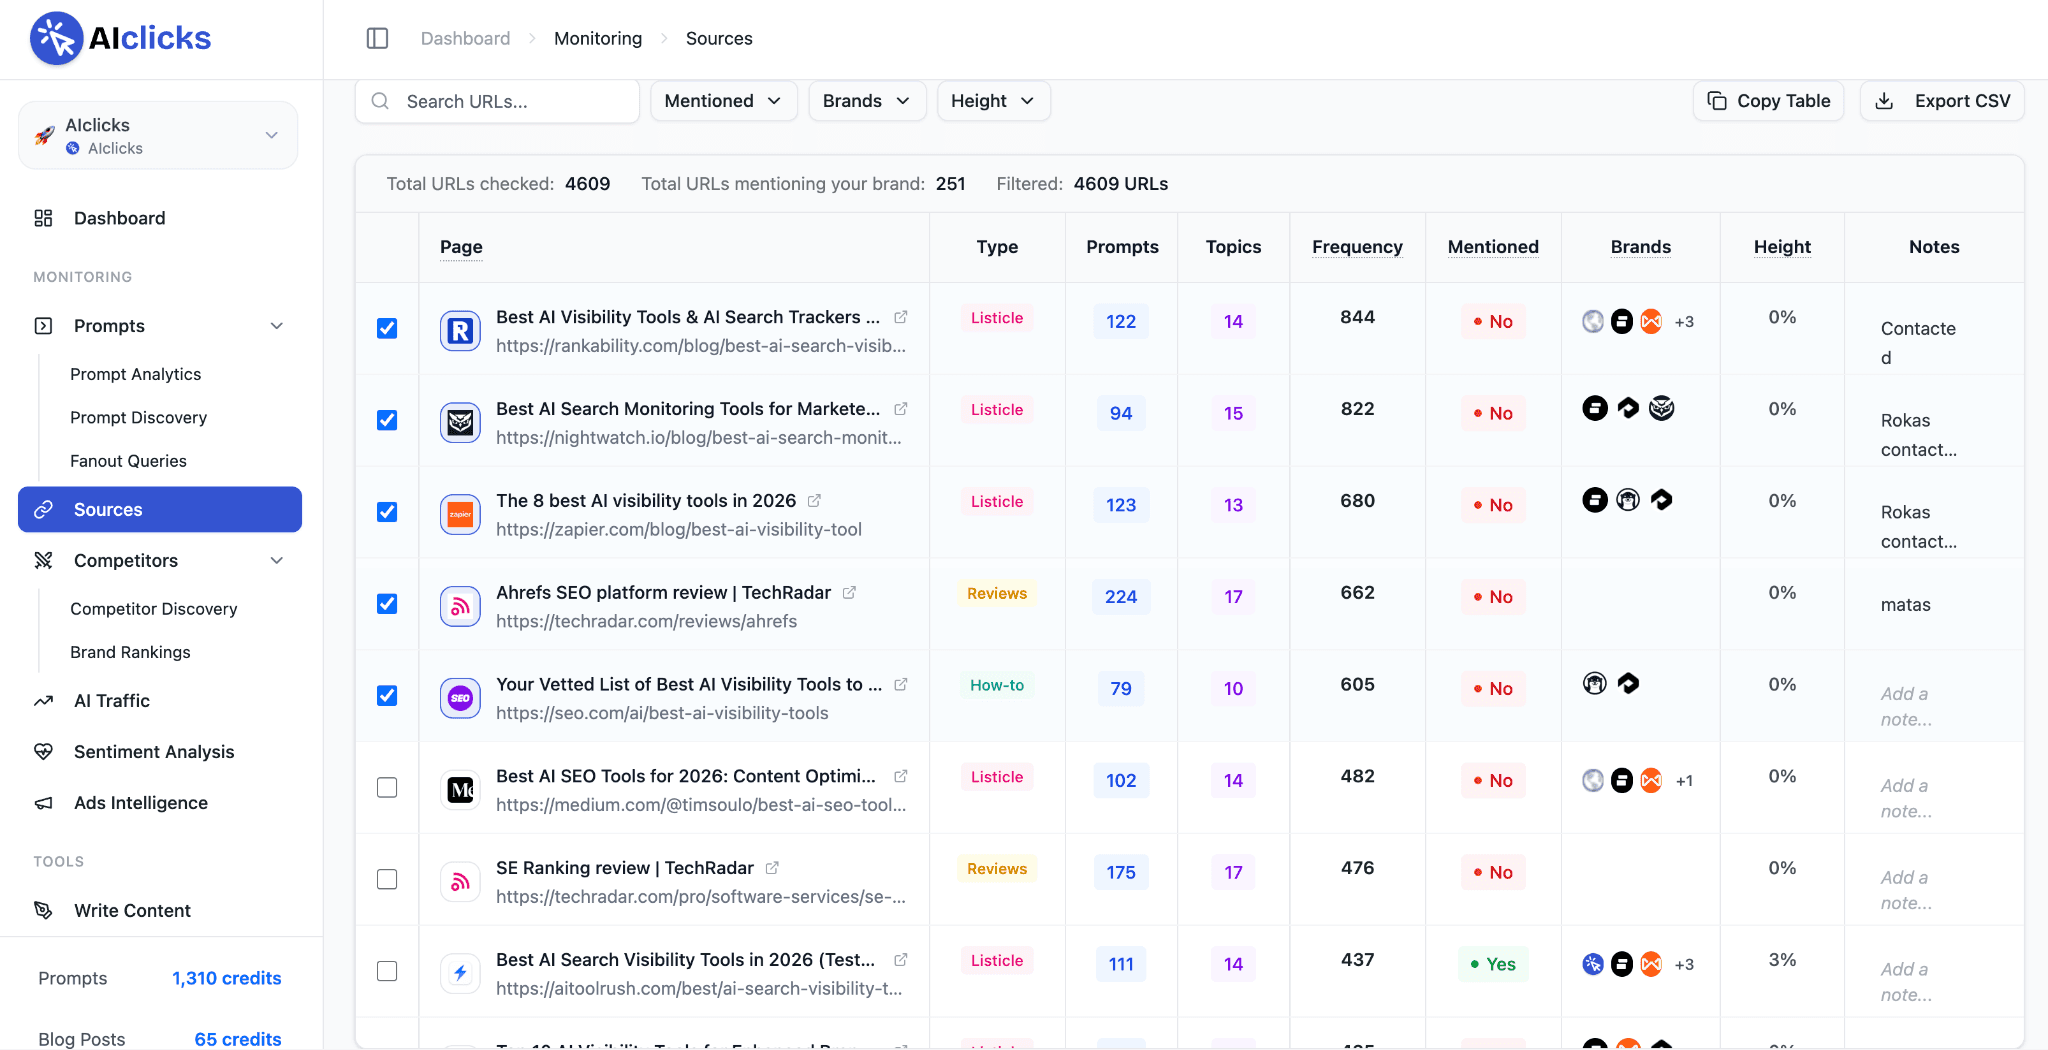Uncheck the seo.com row checkbox
The image size is (2048, 1050).
pos(387,696)
